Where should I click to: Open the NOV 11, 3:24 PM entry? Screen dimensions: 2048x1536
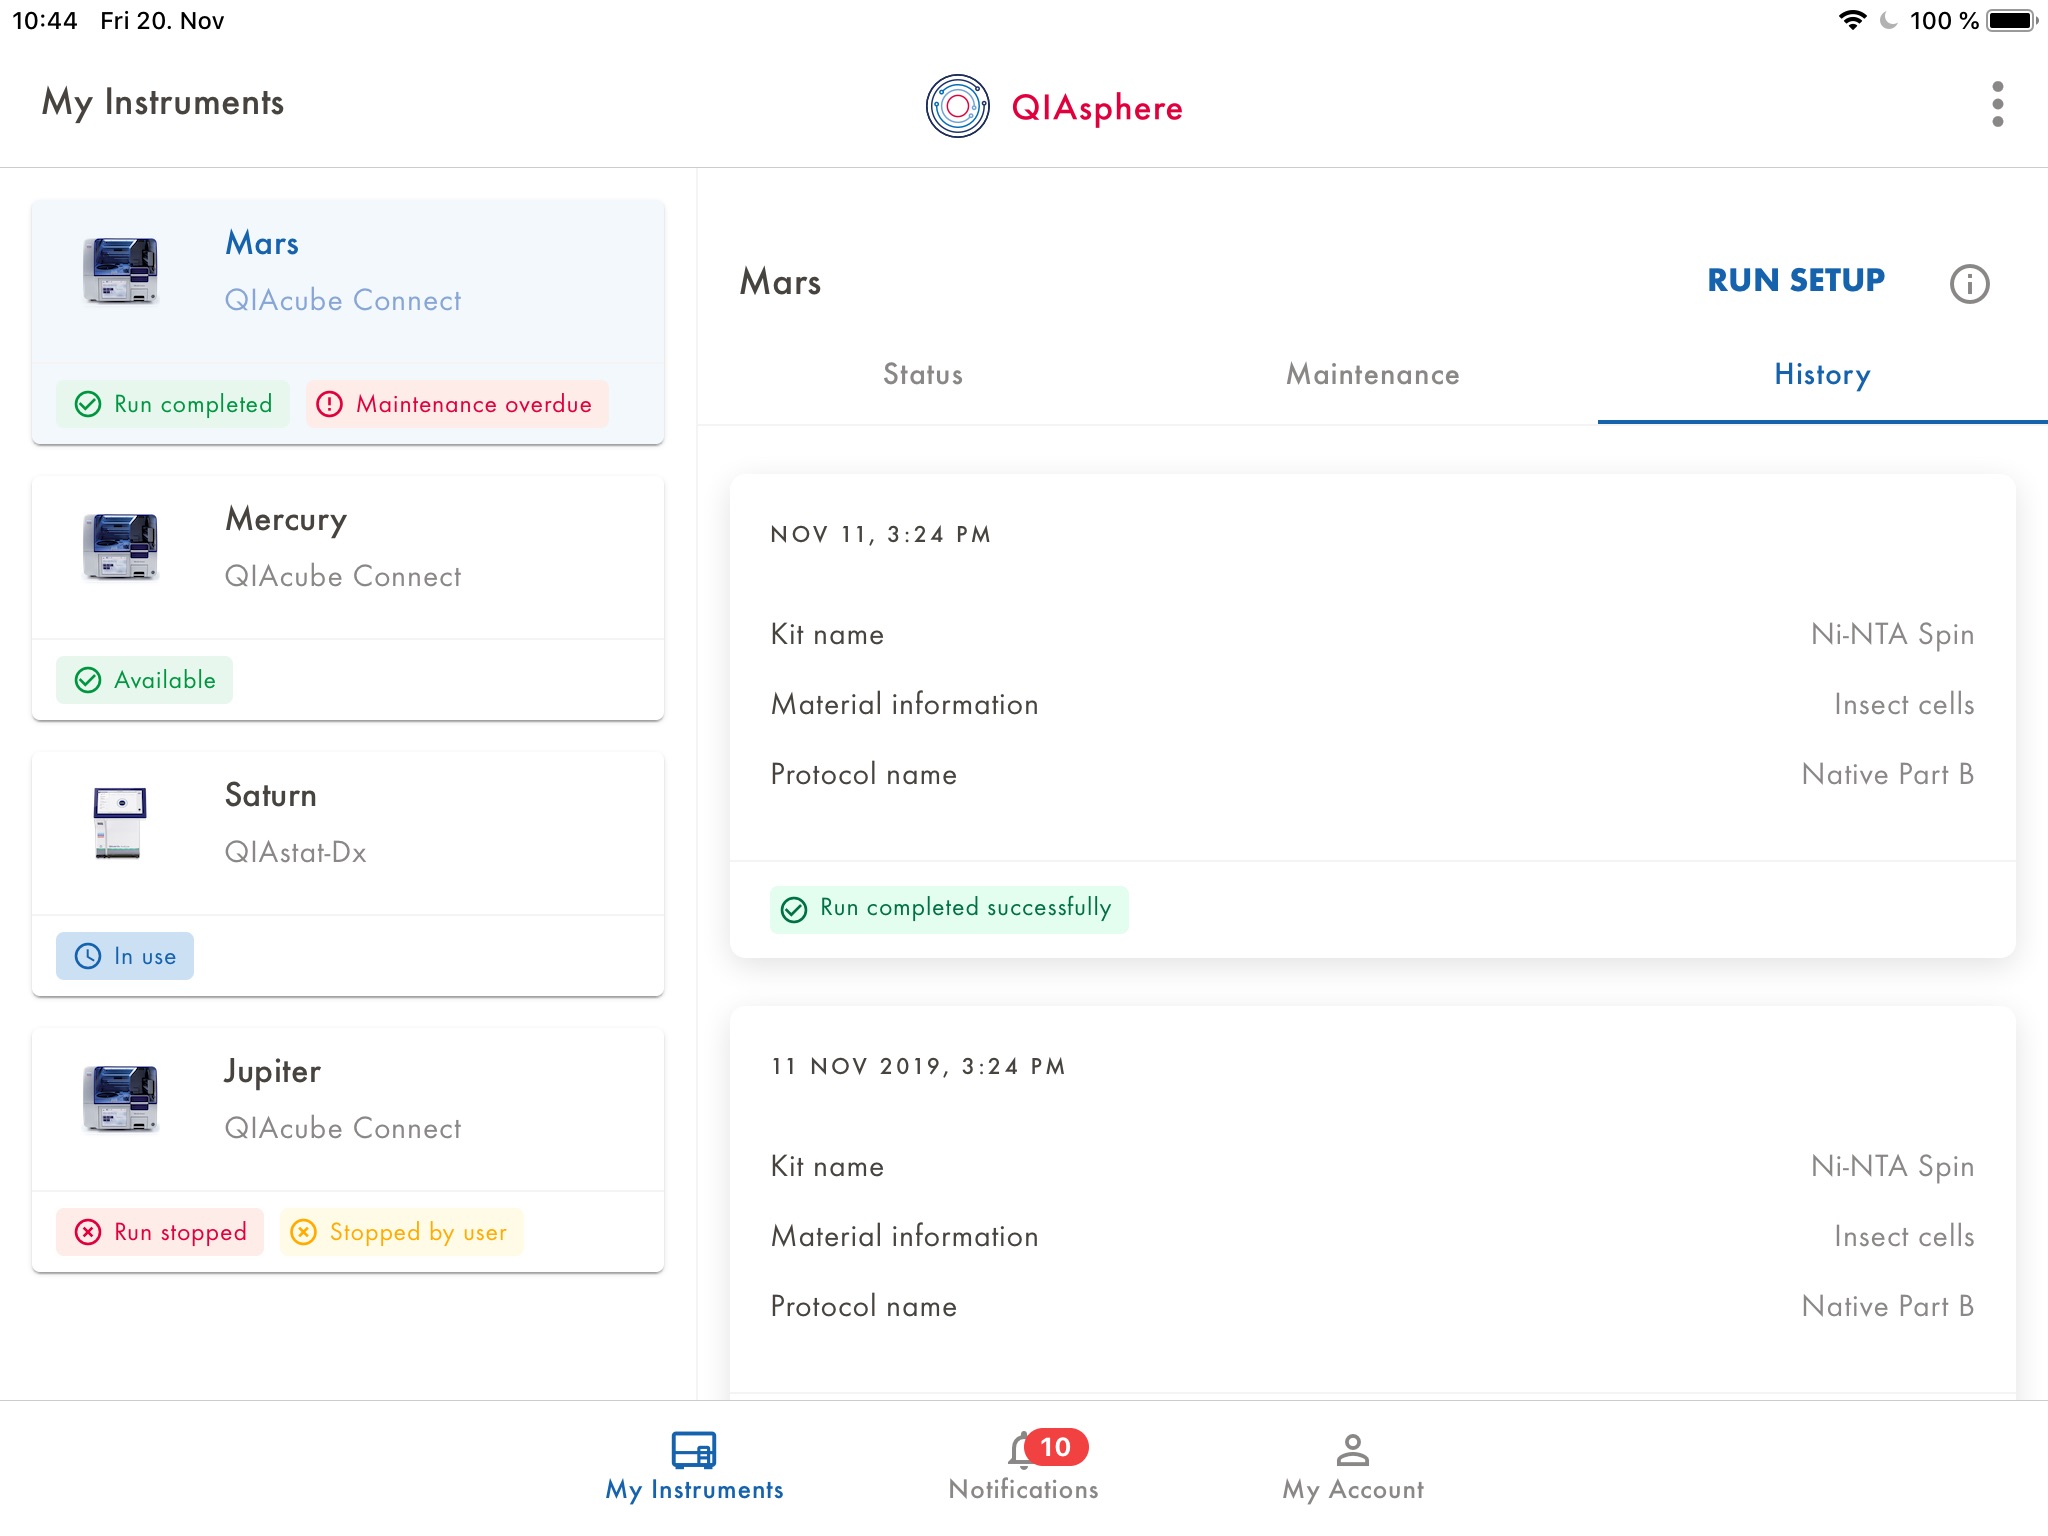tap(881, 534)
